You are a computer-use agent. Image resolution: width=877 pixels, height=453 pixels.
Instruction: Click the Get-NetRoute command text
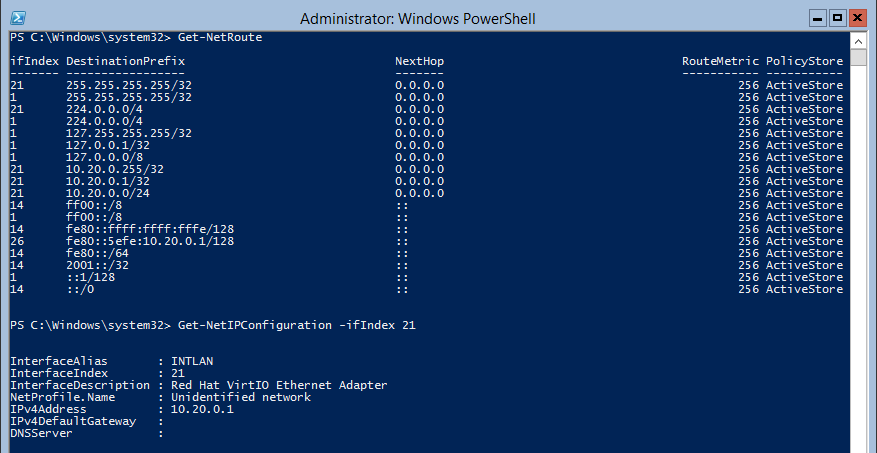point(220,37)
